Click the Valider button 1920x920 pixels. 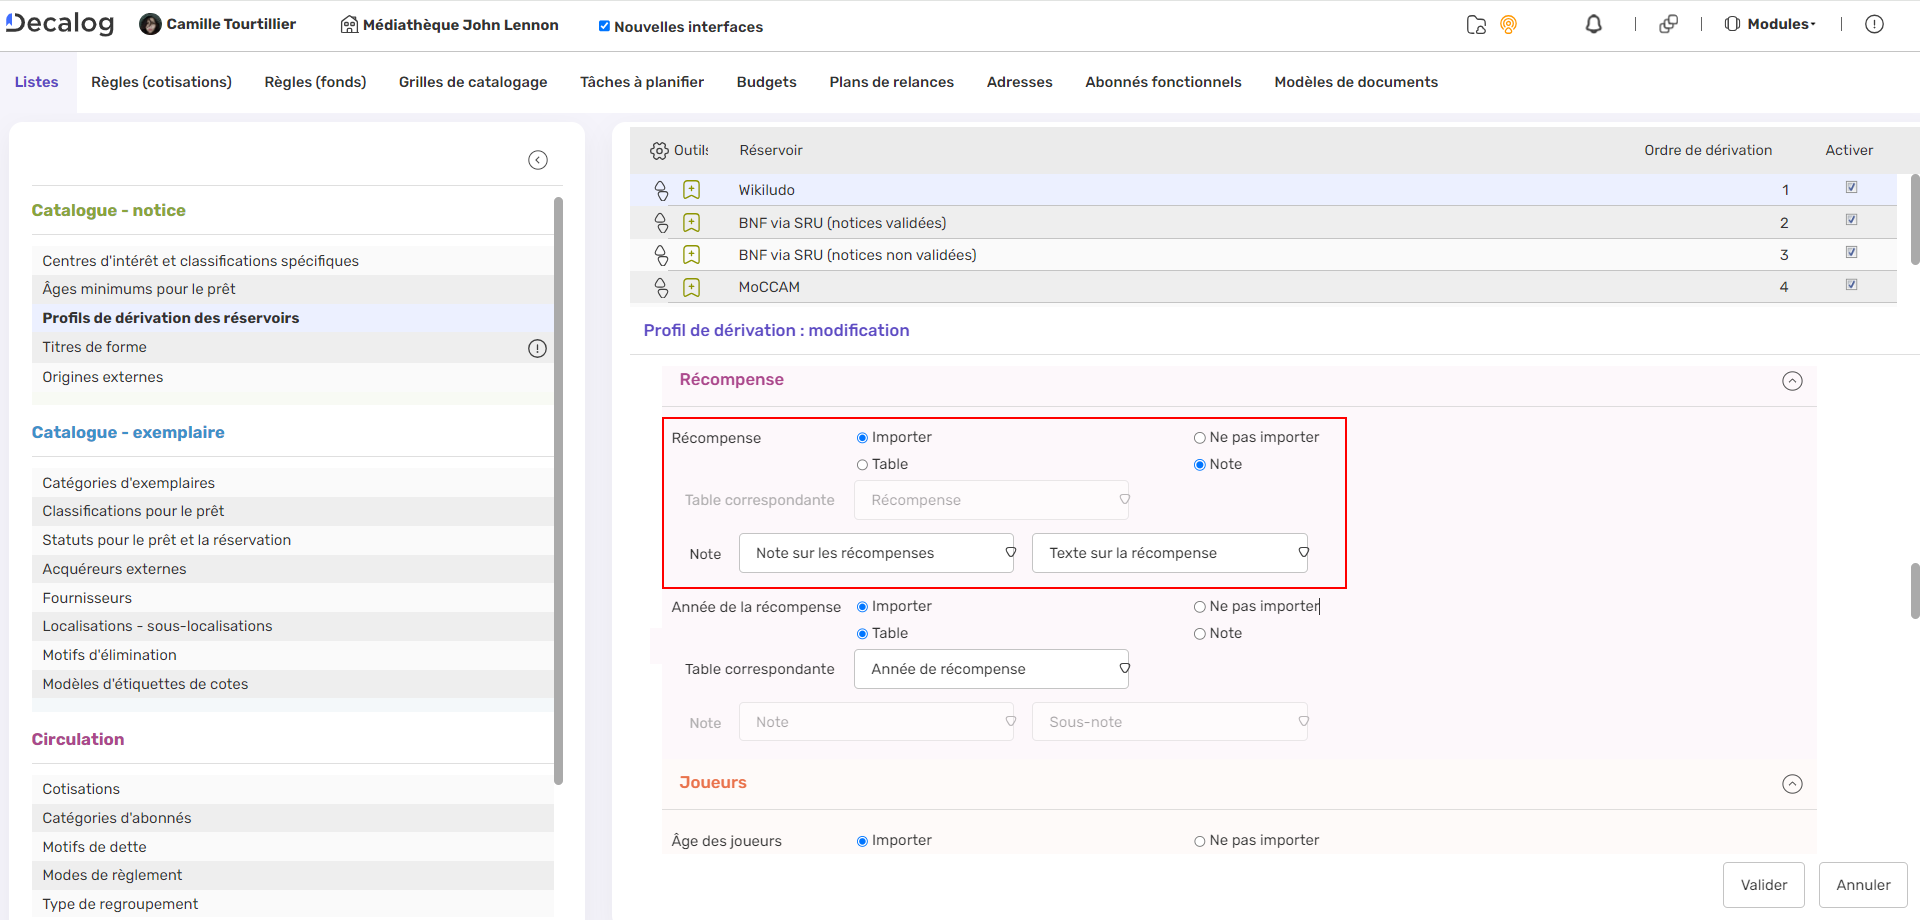(x=1763, y=885)
